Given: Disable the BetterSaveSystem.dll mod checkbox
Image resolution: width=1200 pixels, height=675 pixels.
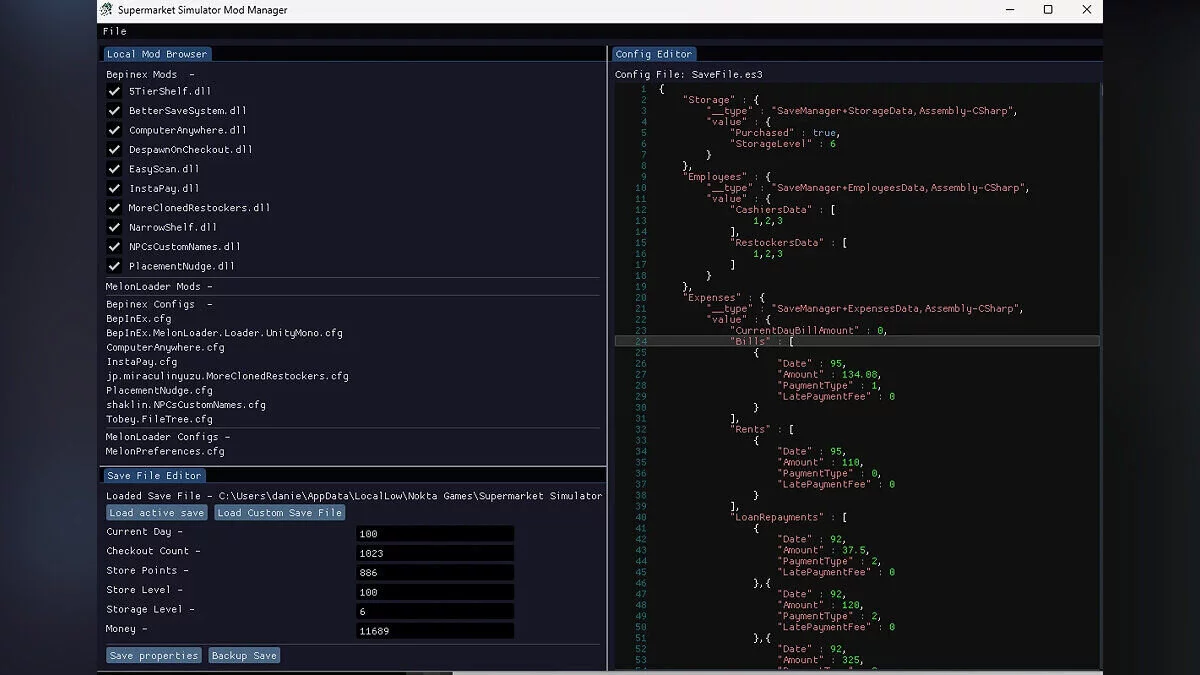Looking at the screenshot, I should pos(114,111).
